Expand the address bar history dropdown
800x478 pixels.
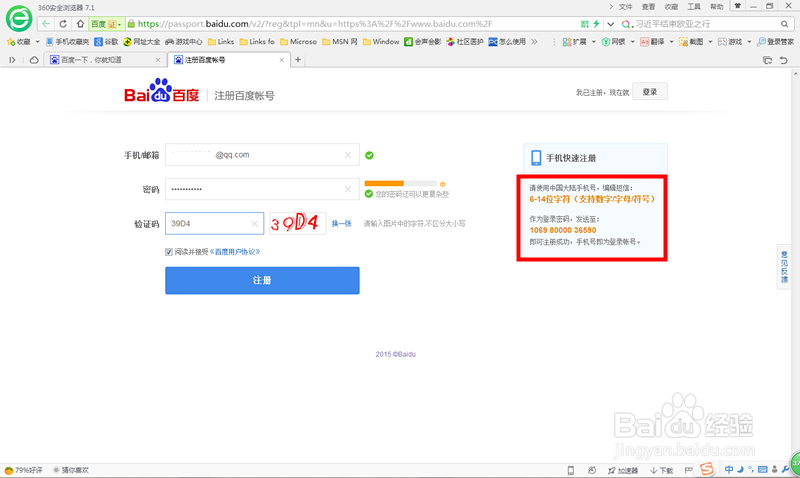click(610, 24)
